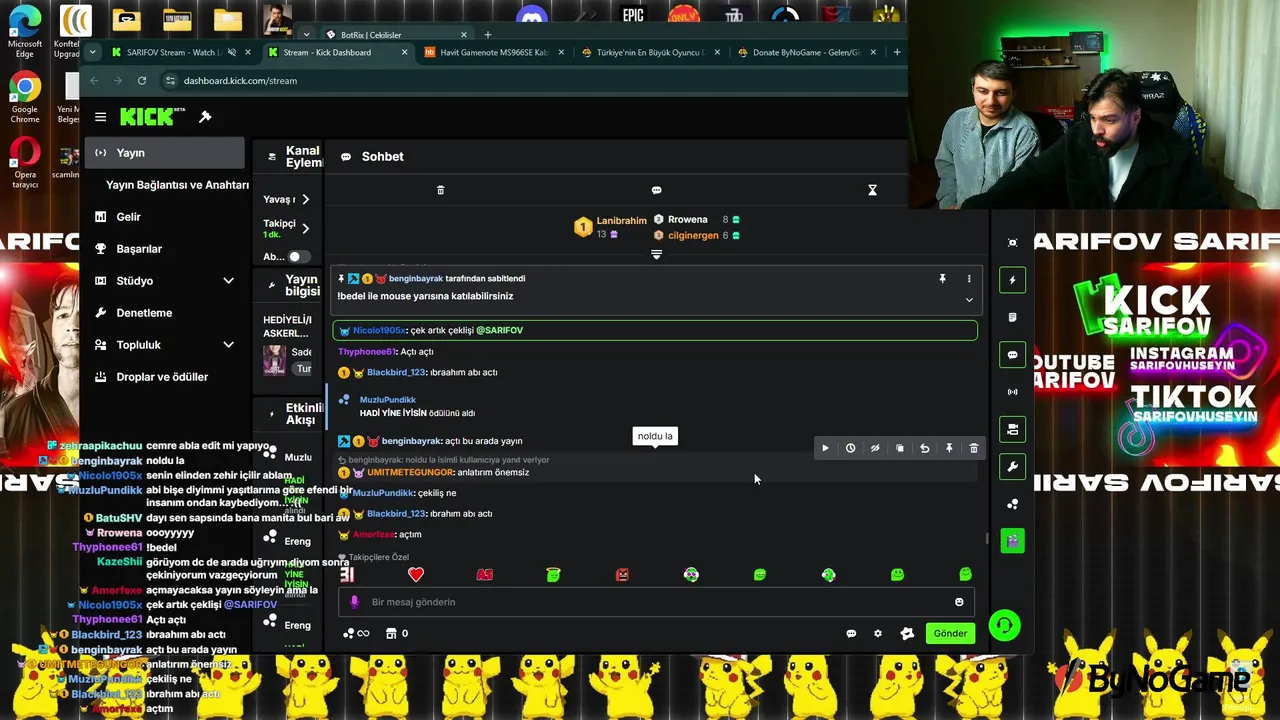The width and height of the screenshot is (1280, 720).
Task: Click the microphone icon in the message box
Action: click(354, 602)
